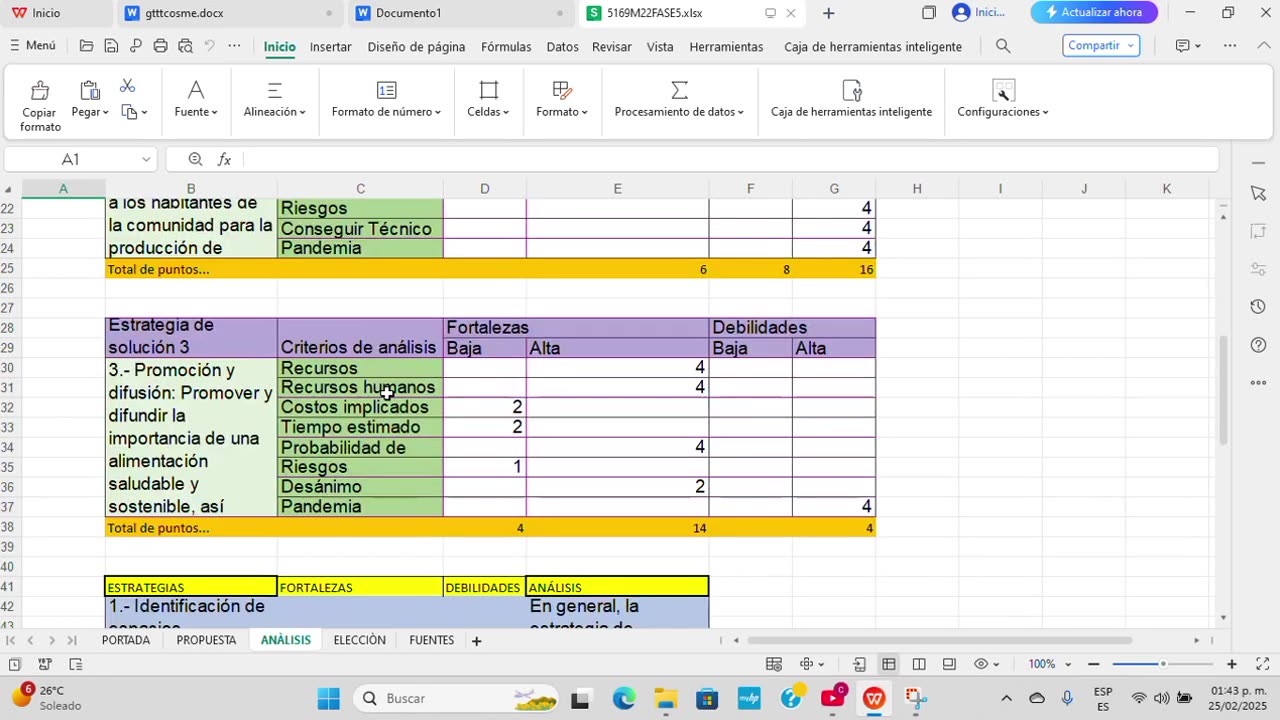Image resolution: width=1280 pixels, height=720 pixels.
Task: Open the help question mark in sidebar
Action: tap(1258, 345)
